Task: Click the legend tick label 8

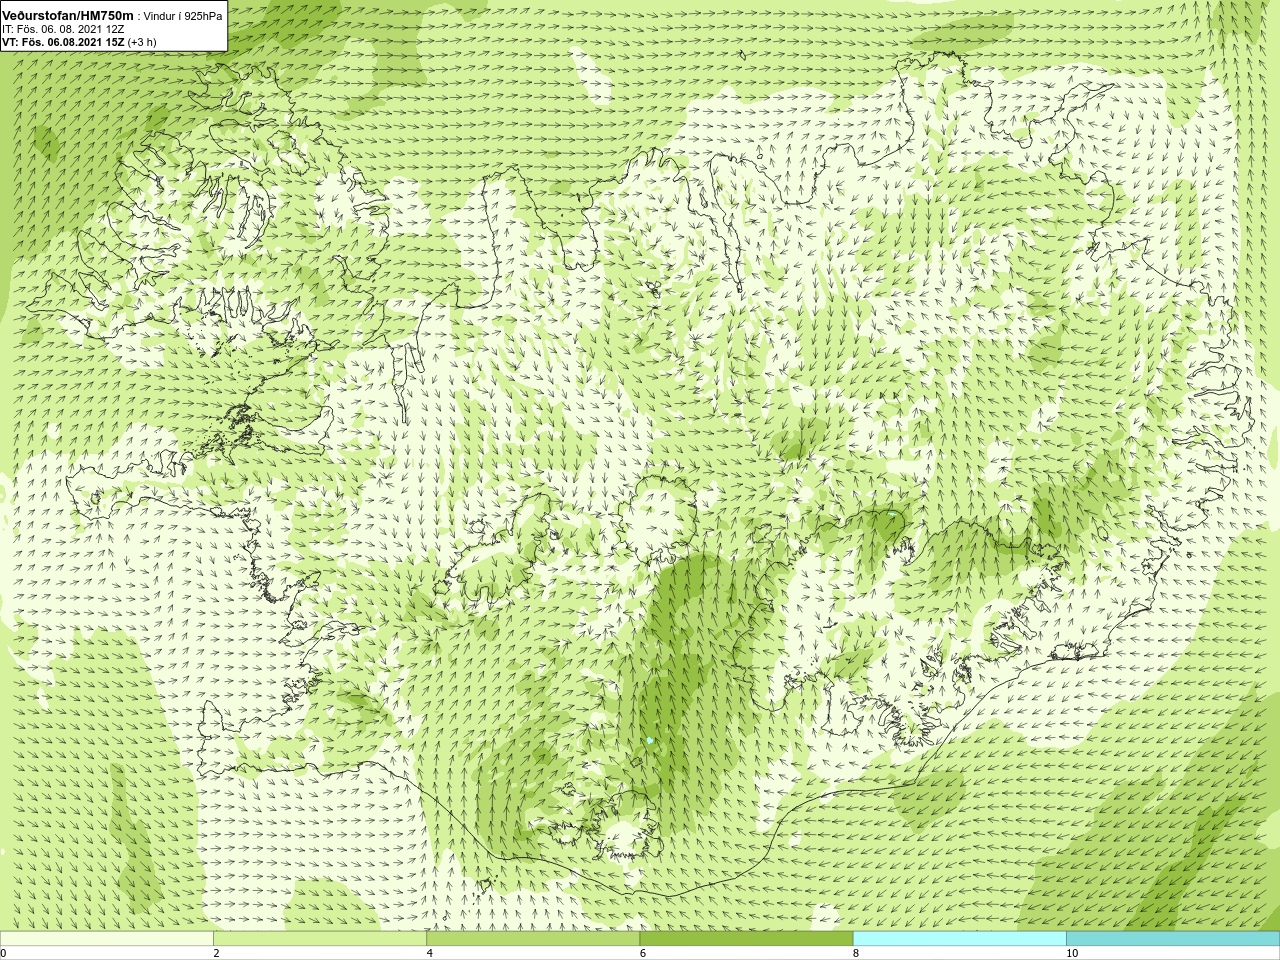Action: click(855, 954)
